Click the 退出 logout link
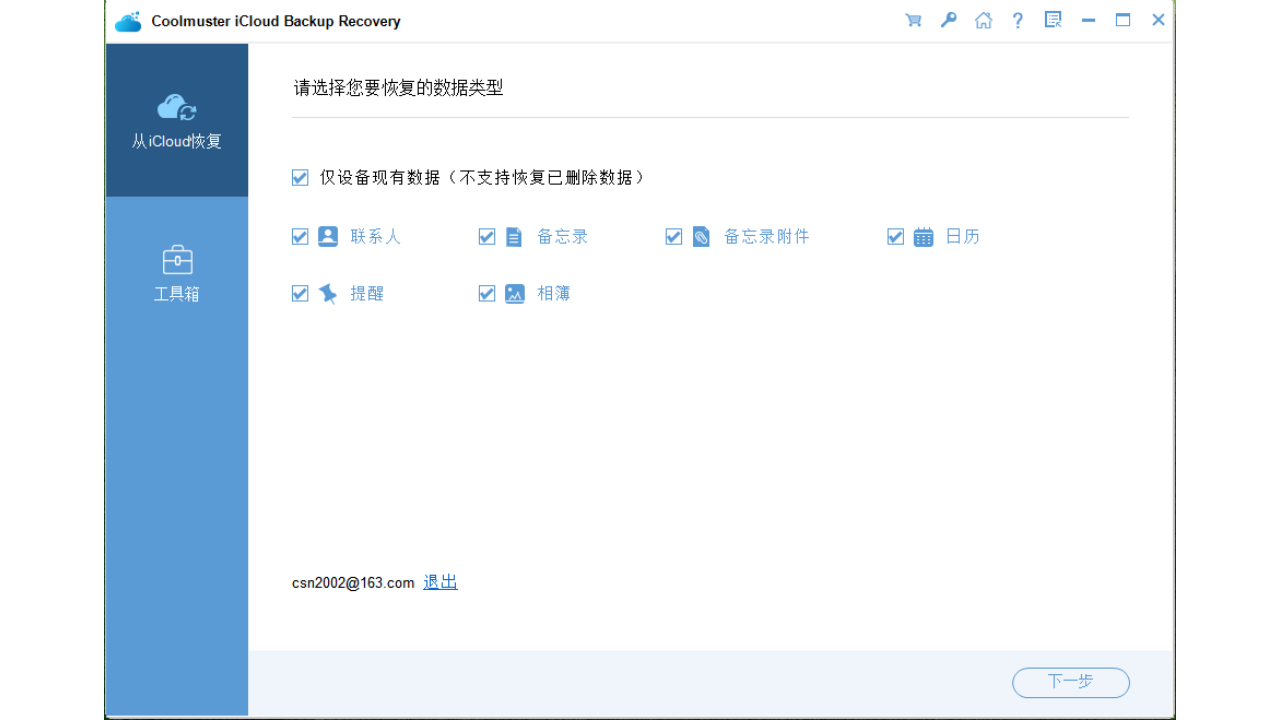This screenshot has width=1280, height=720. click(439, 581)
